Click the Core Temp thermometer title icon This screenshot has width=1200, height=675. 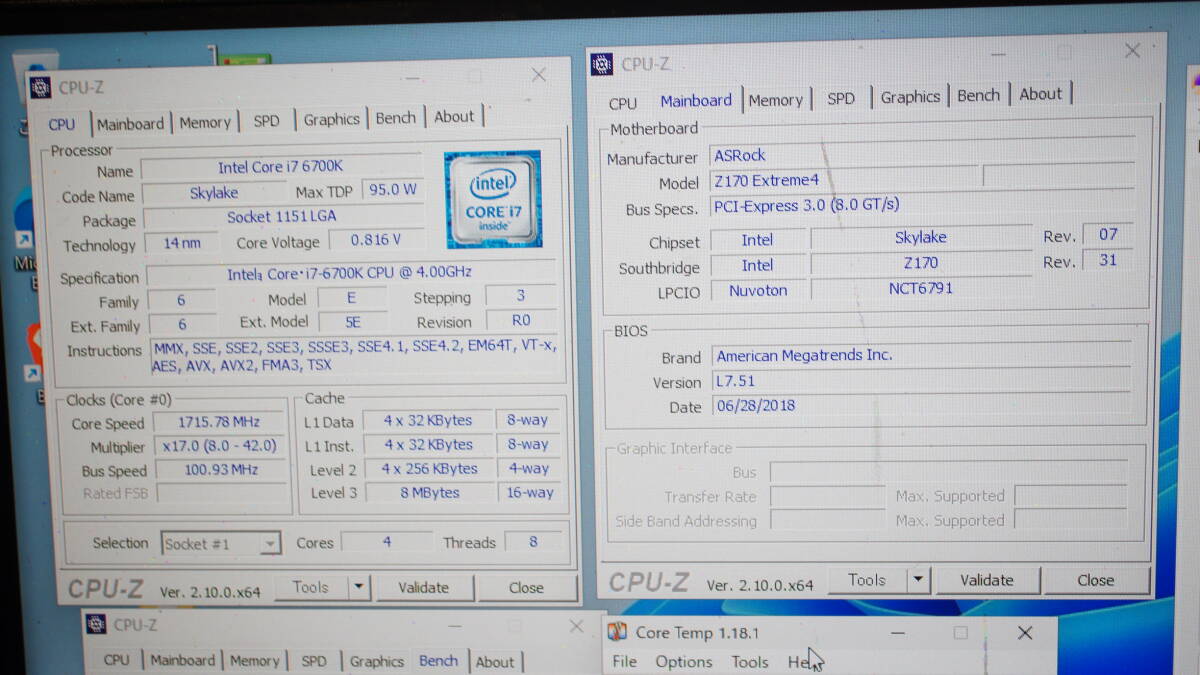pyautogui.click(x=618, y=632)
